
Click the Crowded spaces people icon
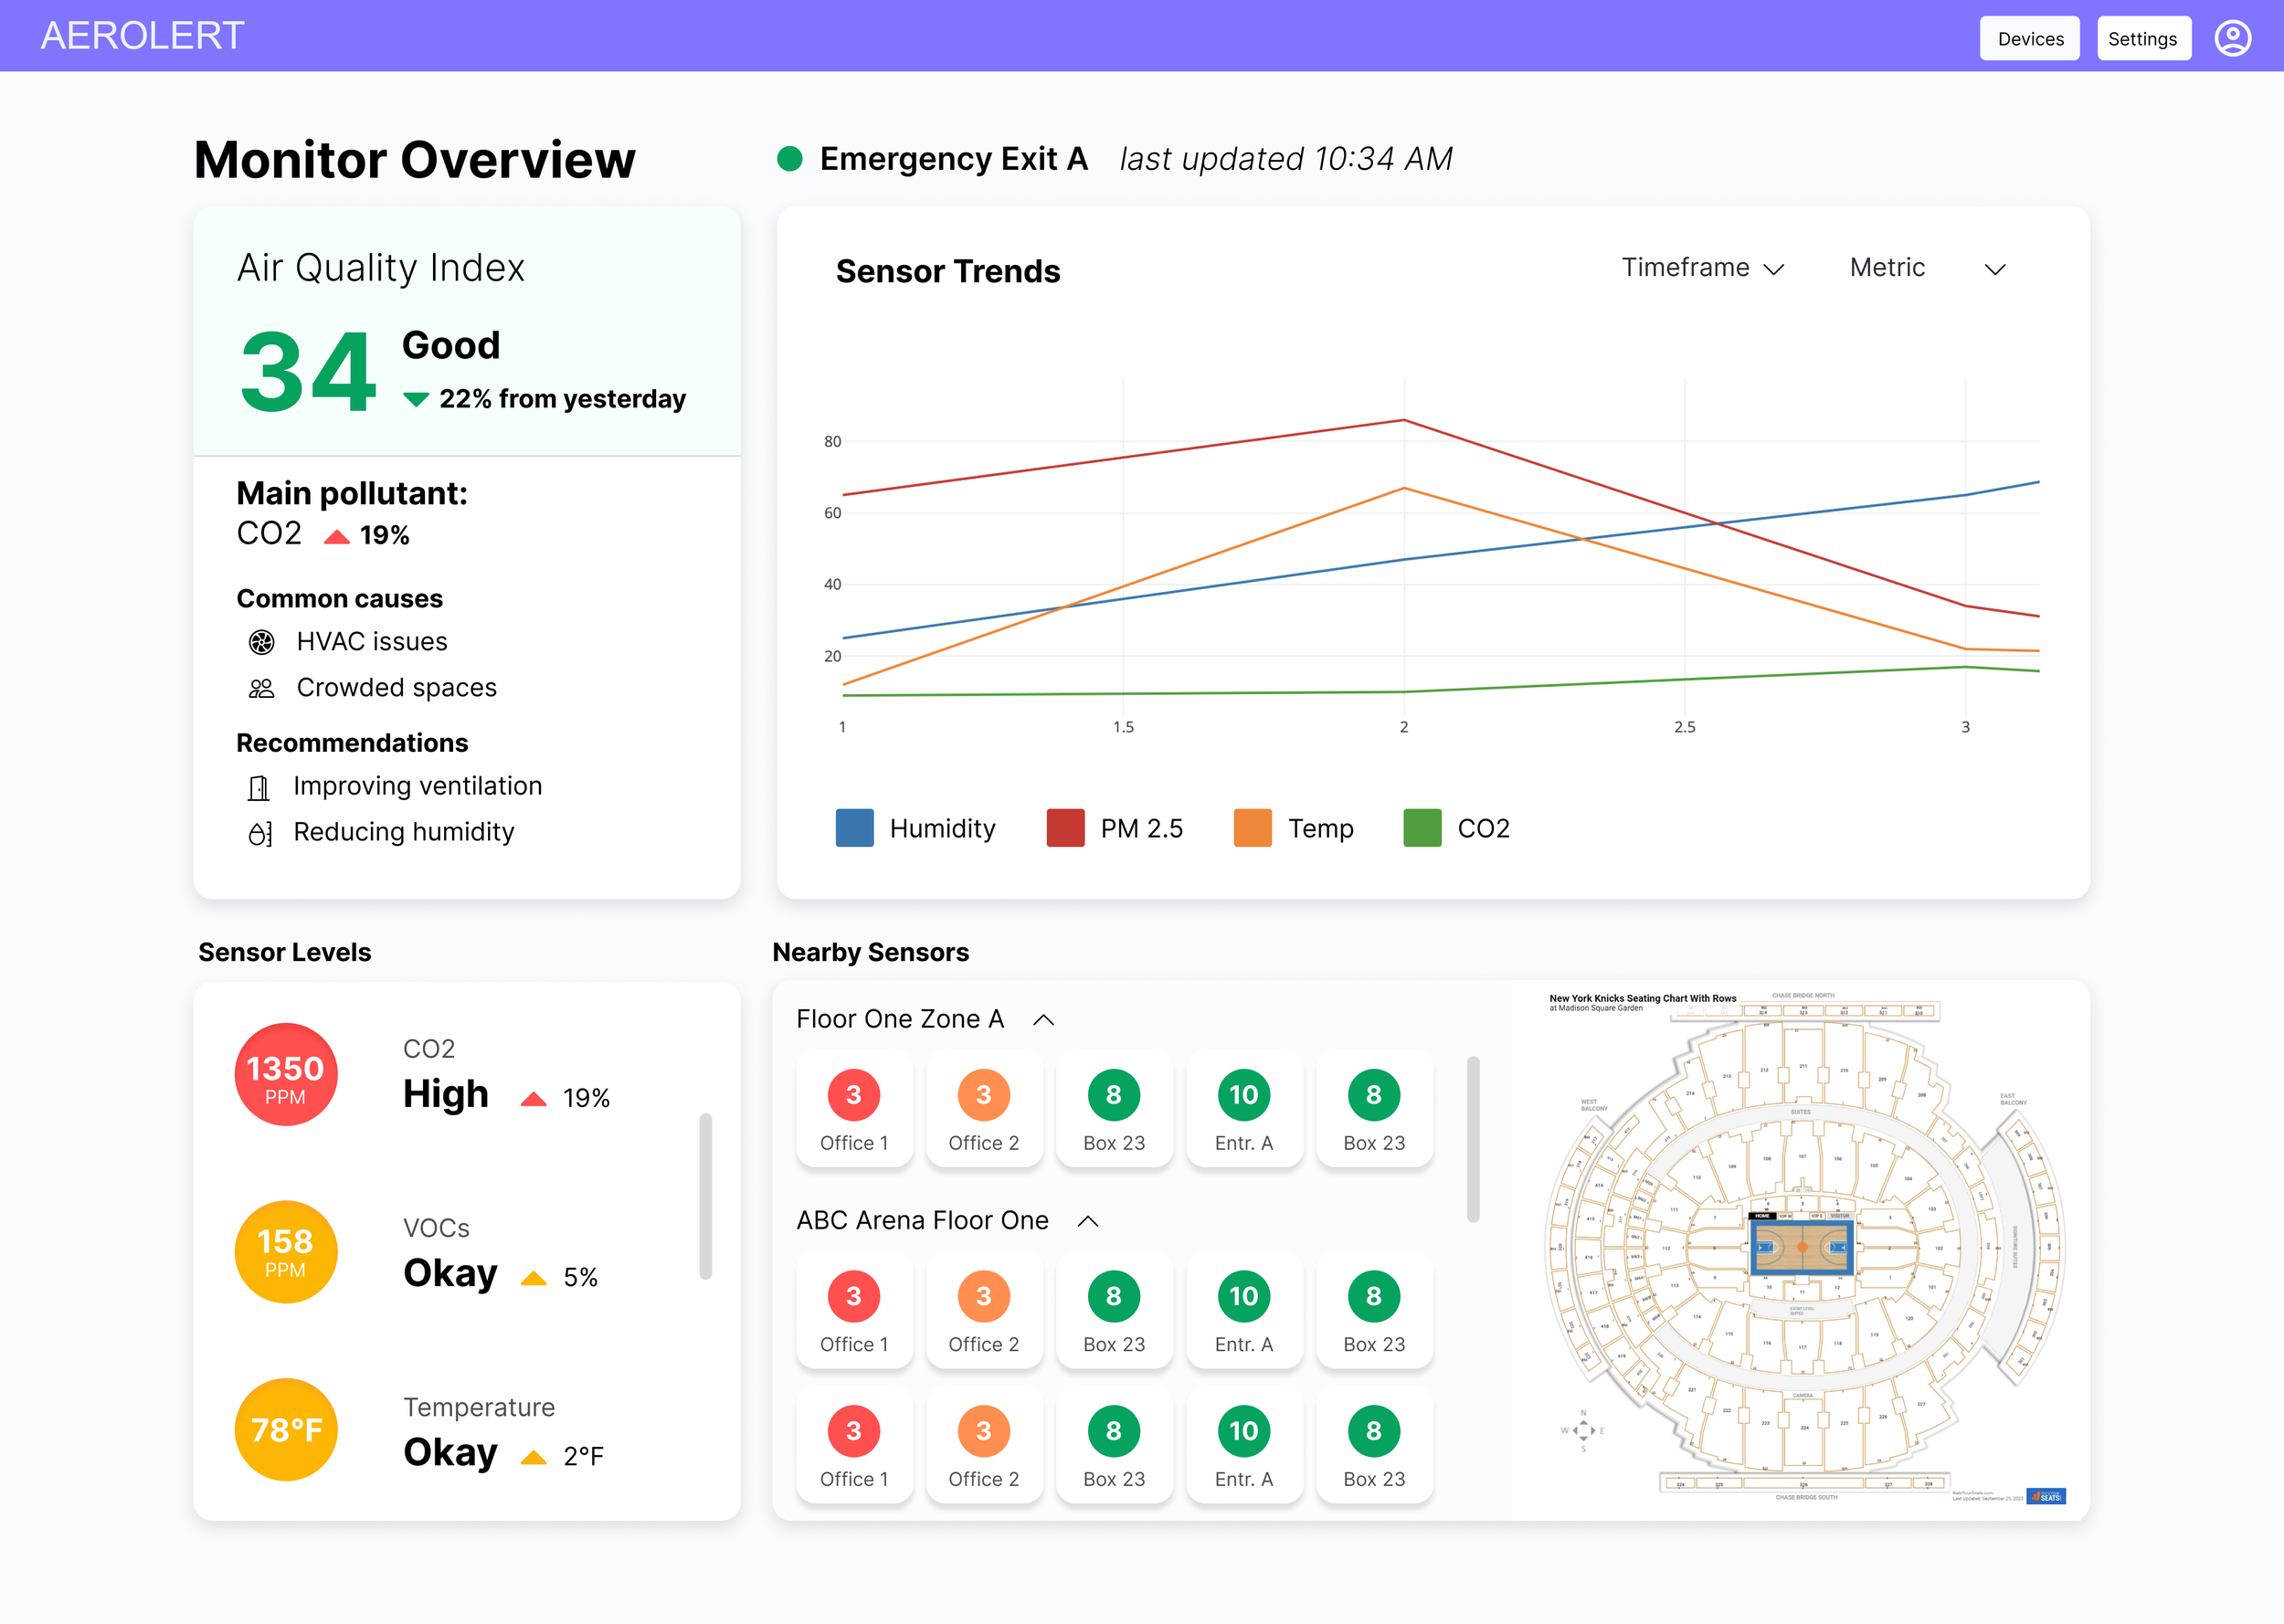261,688
